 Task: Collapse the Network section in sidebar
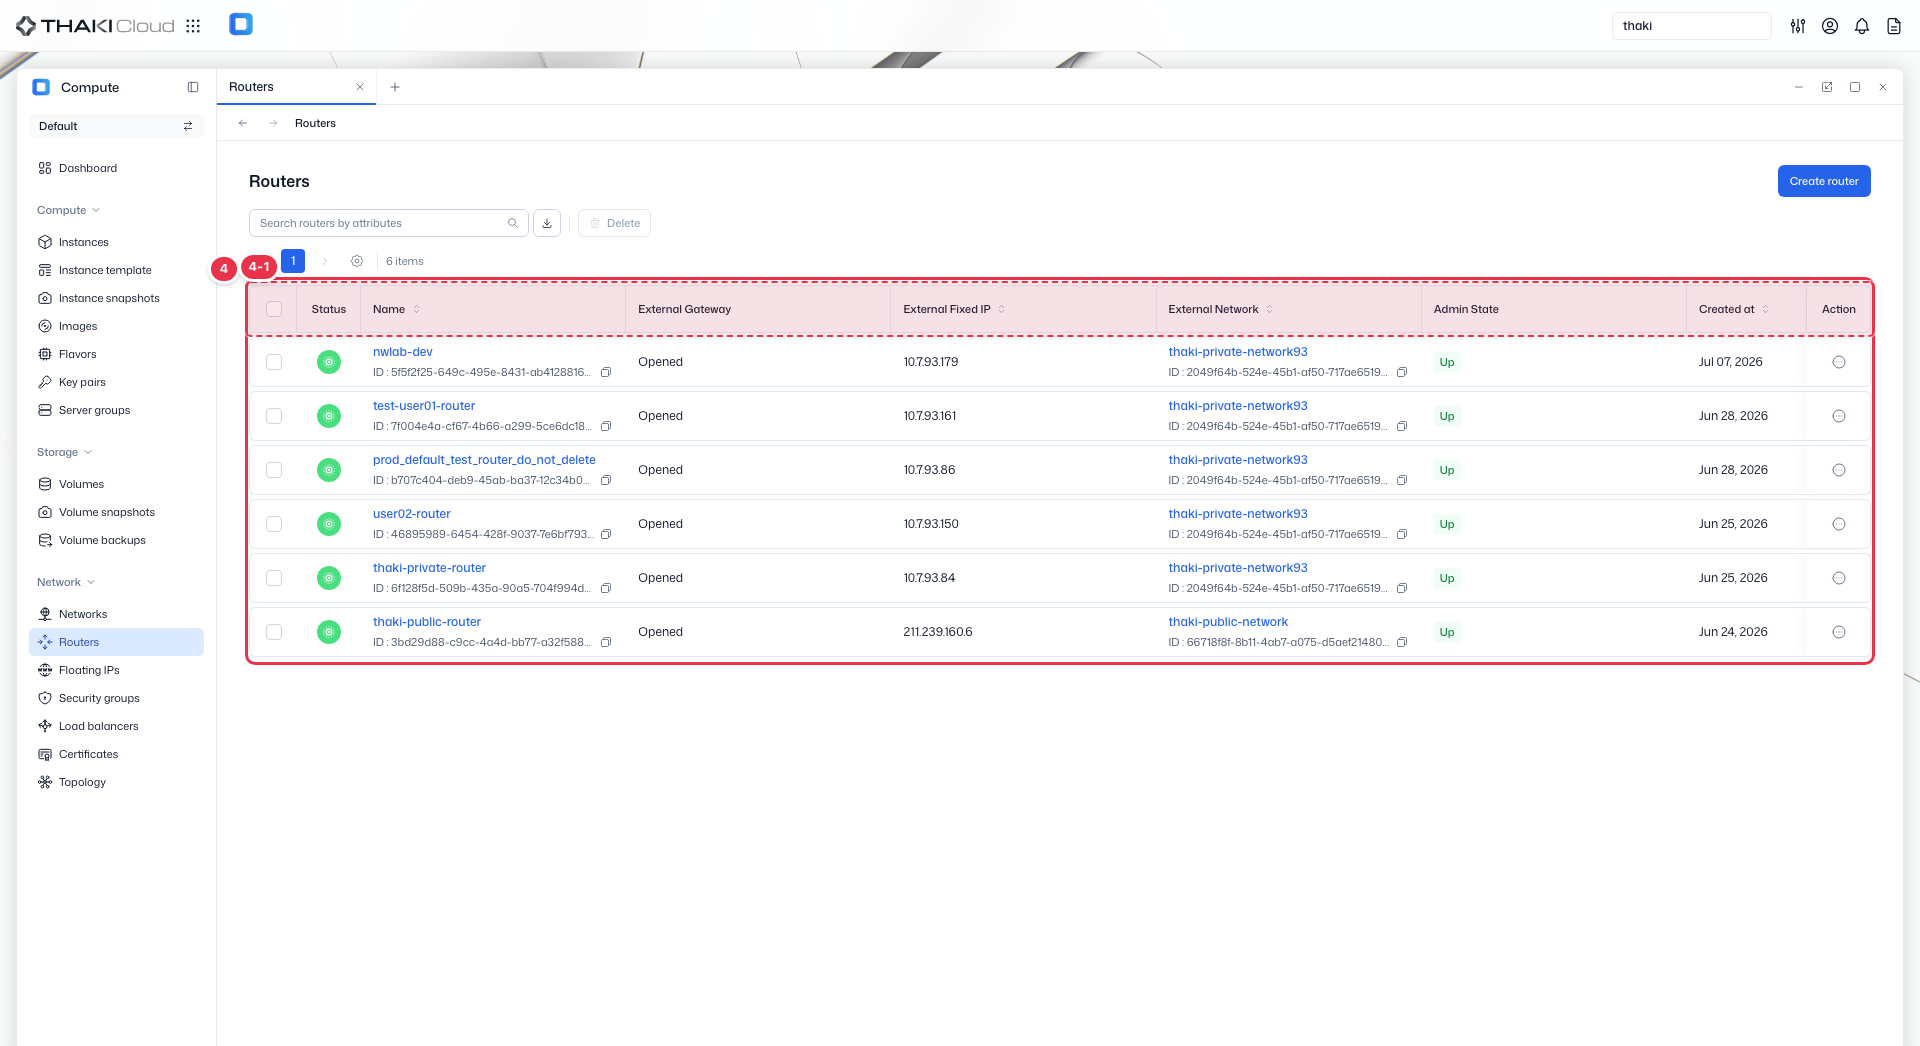(x=66, y=582)
